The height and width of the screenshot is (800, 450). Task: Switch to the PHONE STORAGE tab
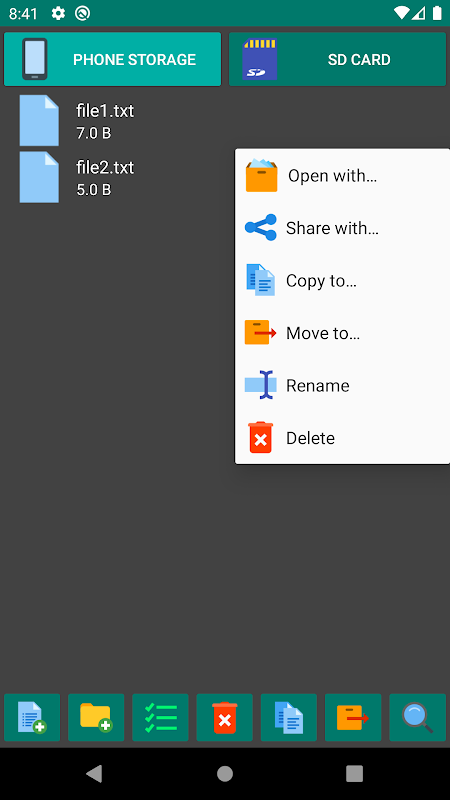tap(112, 59)
